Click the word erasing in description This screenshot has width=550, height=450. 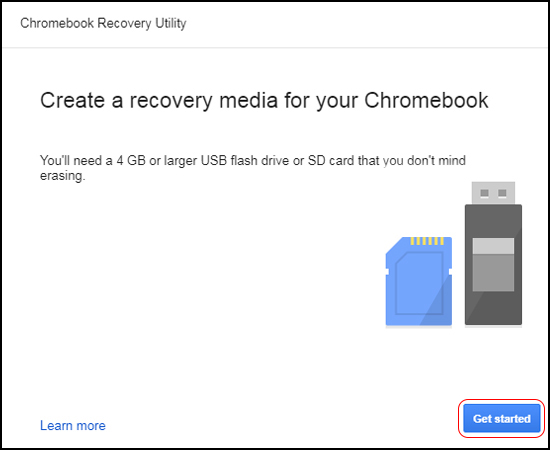click(x=63, y=176)
